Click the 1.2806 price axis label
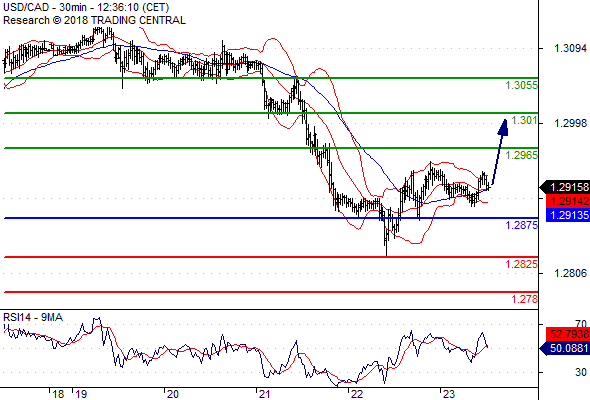 click(x=570, y=273)
